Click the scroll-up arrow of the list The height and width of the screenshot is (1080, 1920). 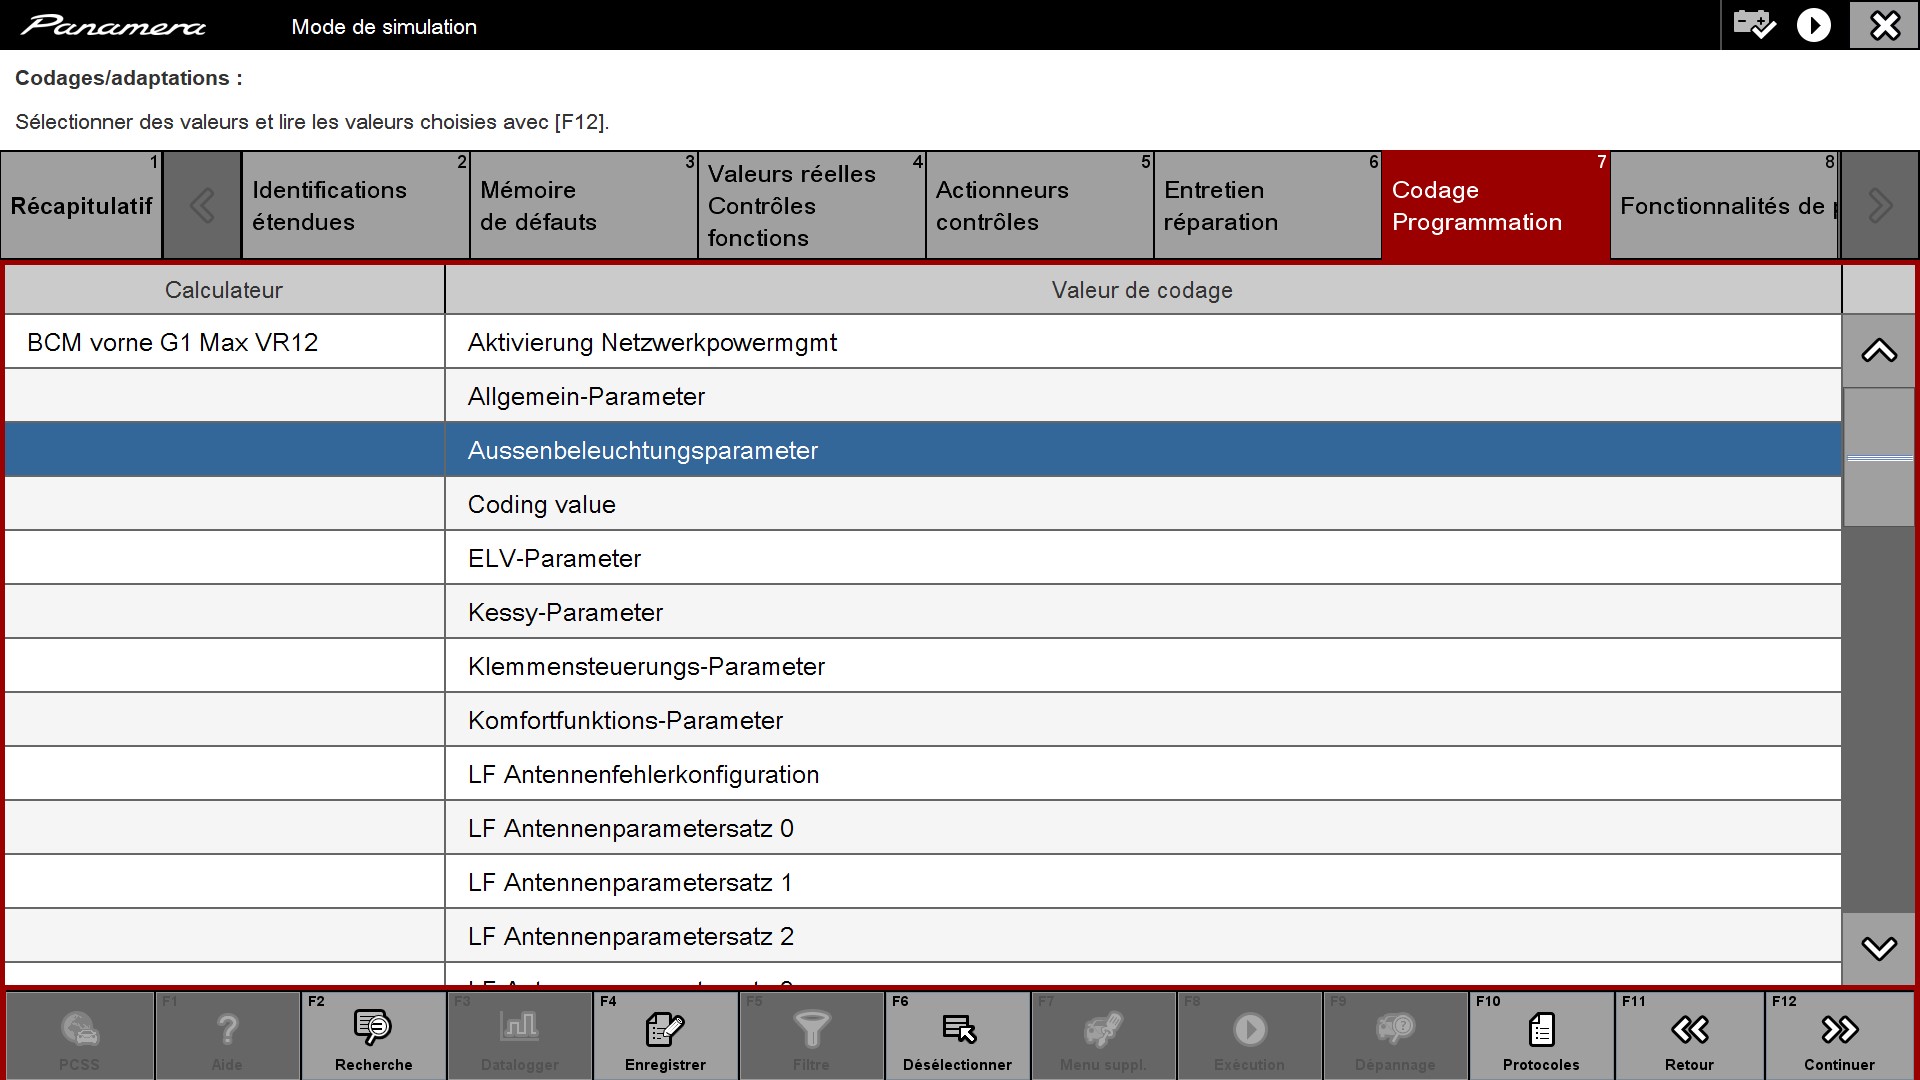pyautogui.click(x=1879, y=351)
